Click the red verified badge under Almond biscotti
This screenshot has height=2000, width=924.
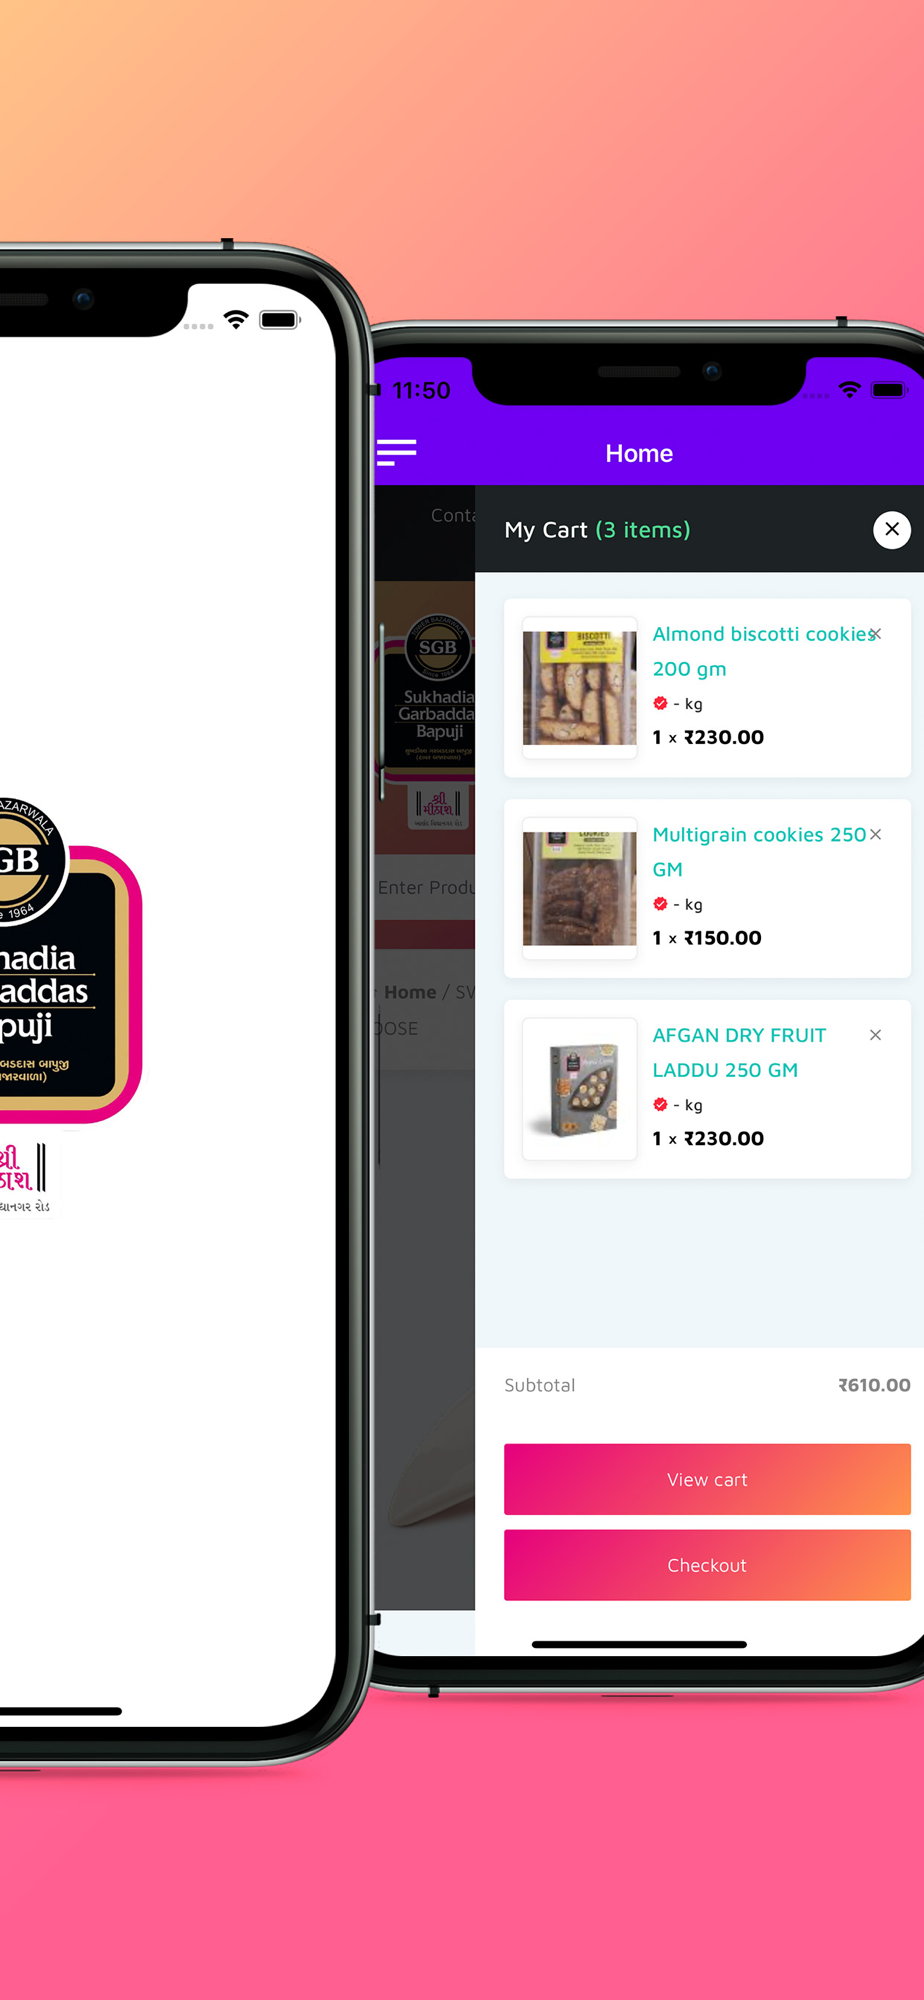click(660, 703)
